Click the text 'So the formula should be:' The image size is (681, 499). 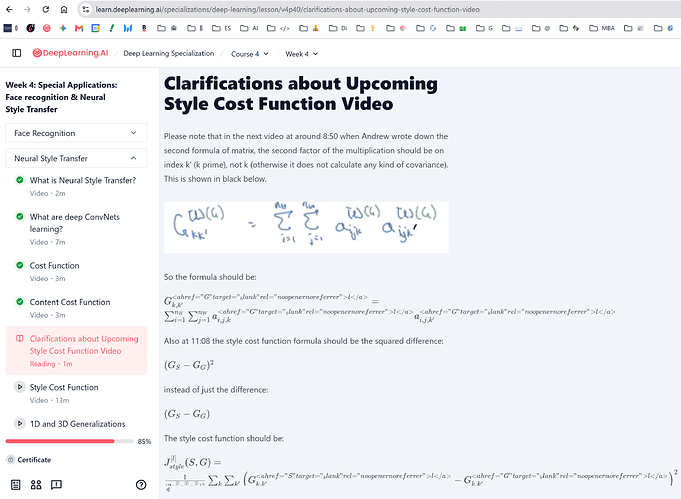tap(210, 277)
